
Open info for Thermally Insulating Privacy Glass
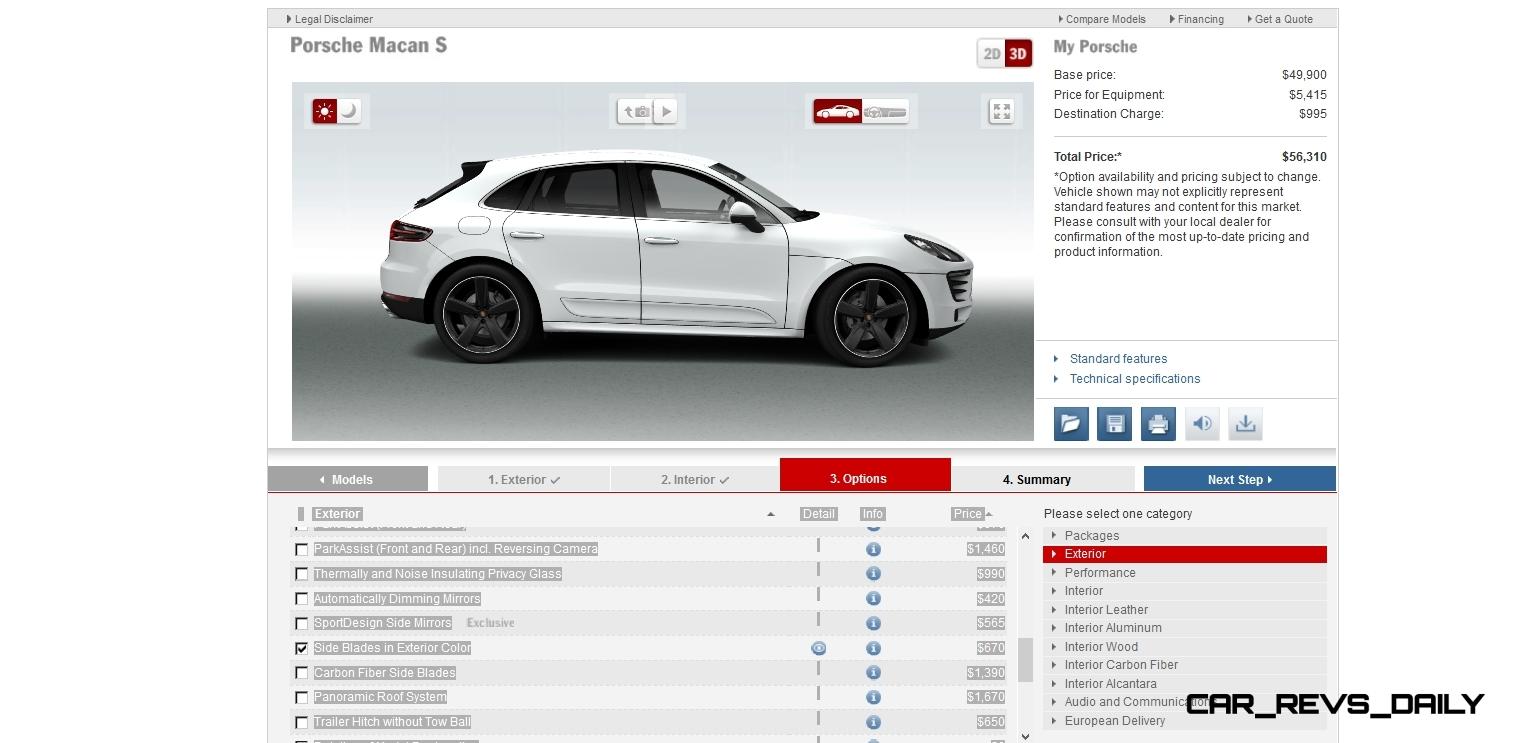[x=873, y=574]
